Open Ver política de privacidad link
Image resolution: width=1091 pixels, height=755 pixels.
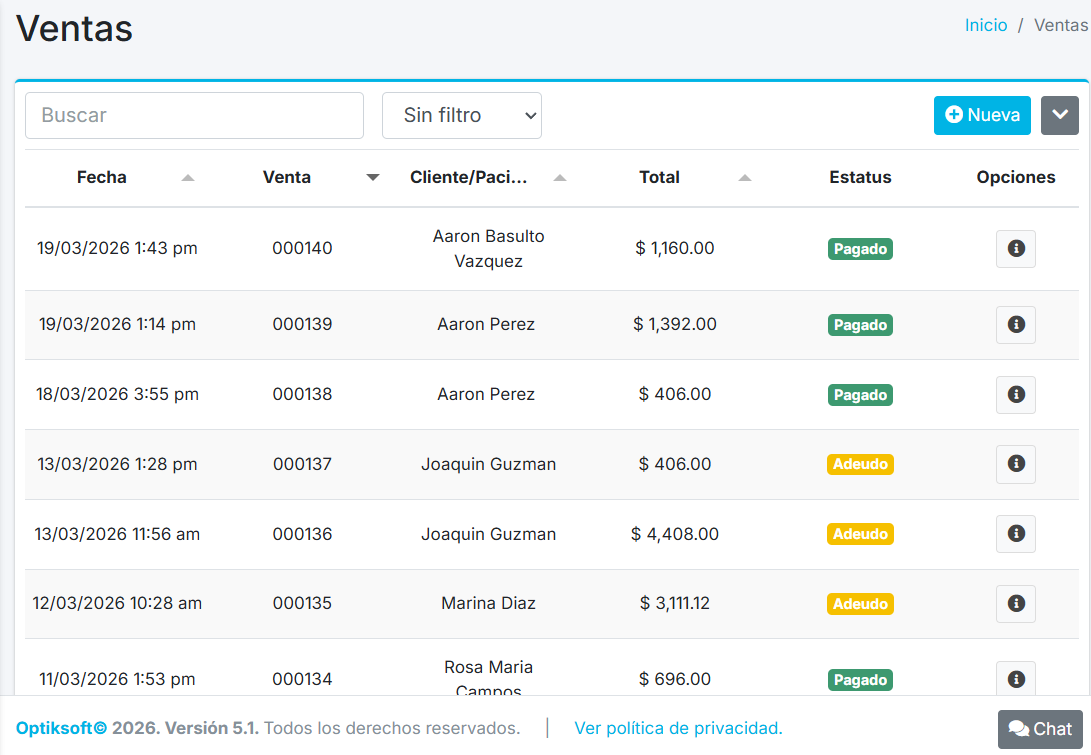(678, 728)
